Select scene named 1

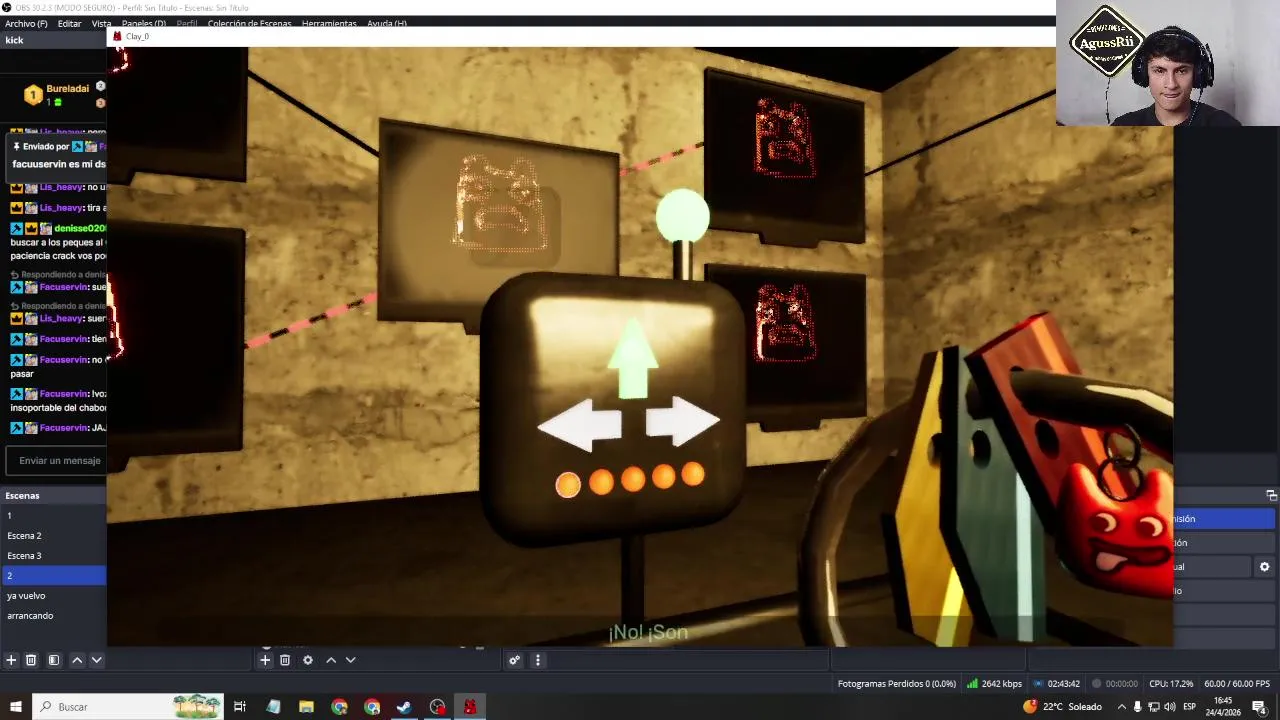pyautogui.click(x=53, y=516)
